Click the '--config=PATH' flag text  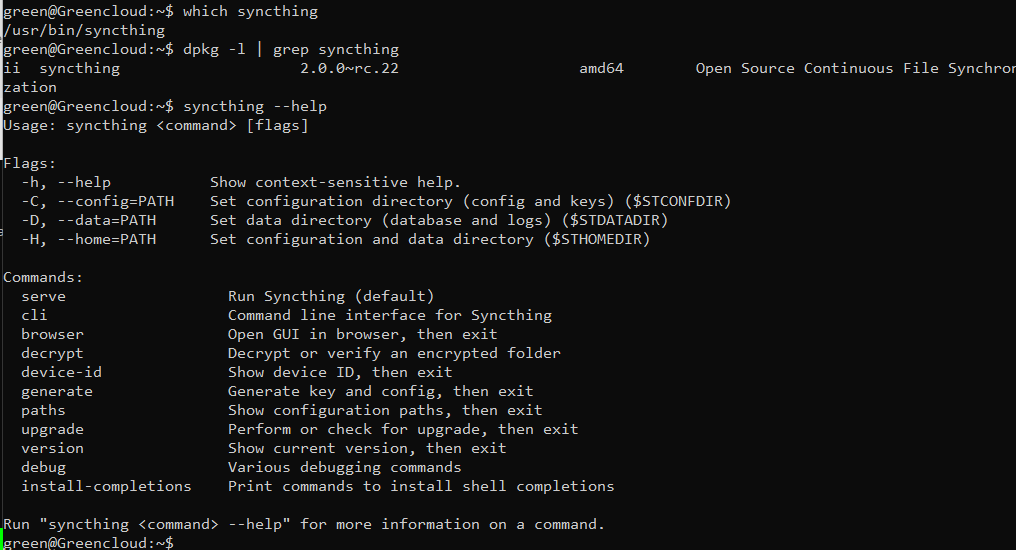click(x=116, y=201)
